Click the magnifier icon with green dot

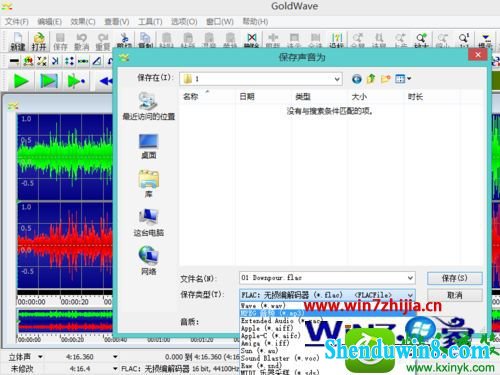[421, 39]
